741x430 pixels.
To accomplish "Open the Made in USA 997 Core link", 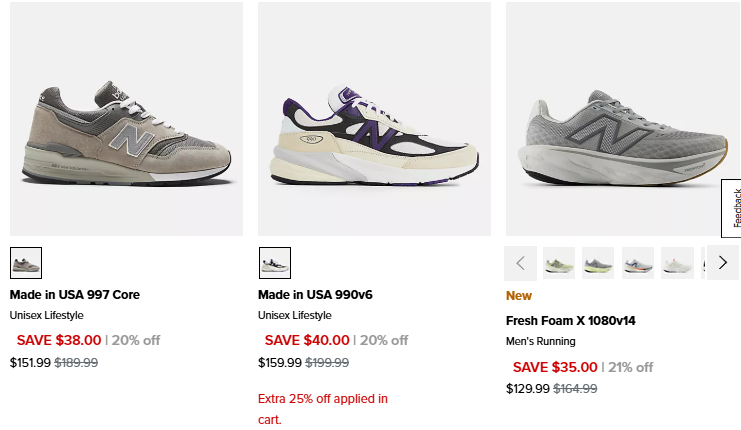I will pyautogui.click(x=75, y=295).
